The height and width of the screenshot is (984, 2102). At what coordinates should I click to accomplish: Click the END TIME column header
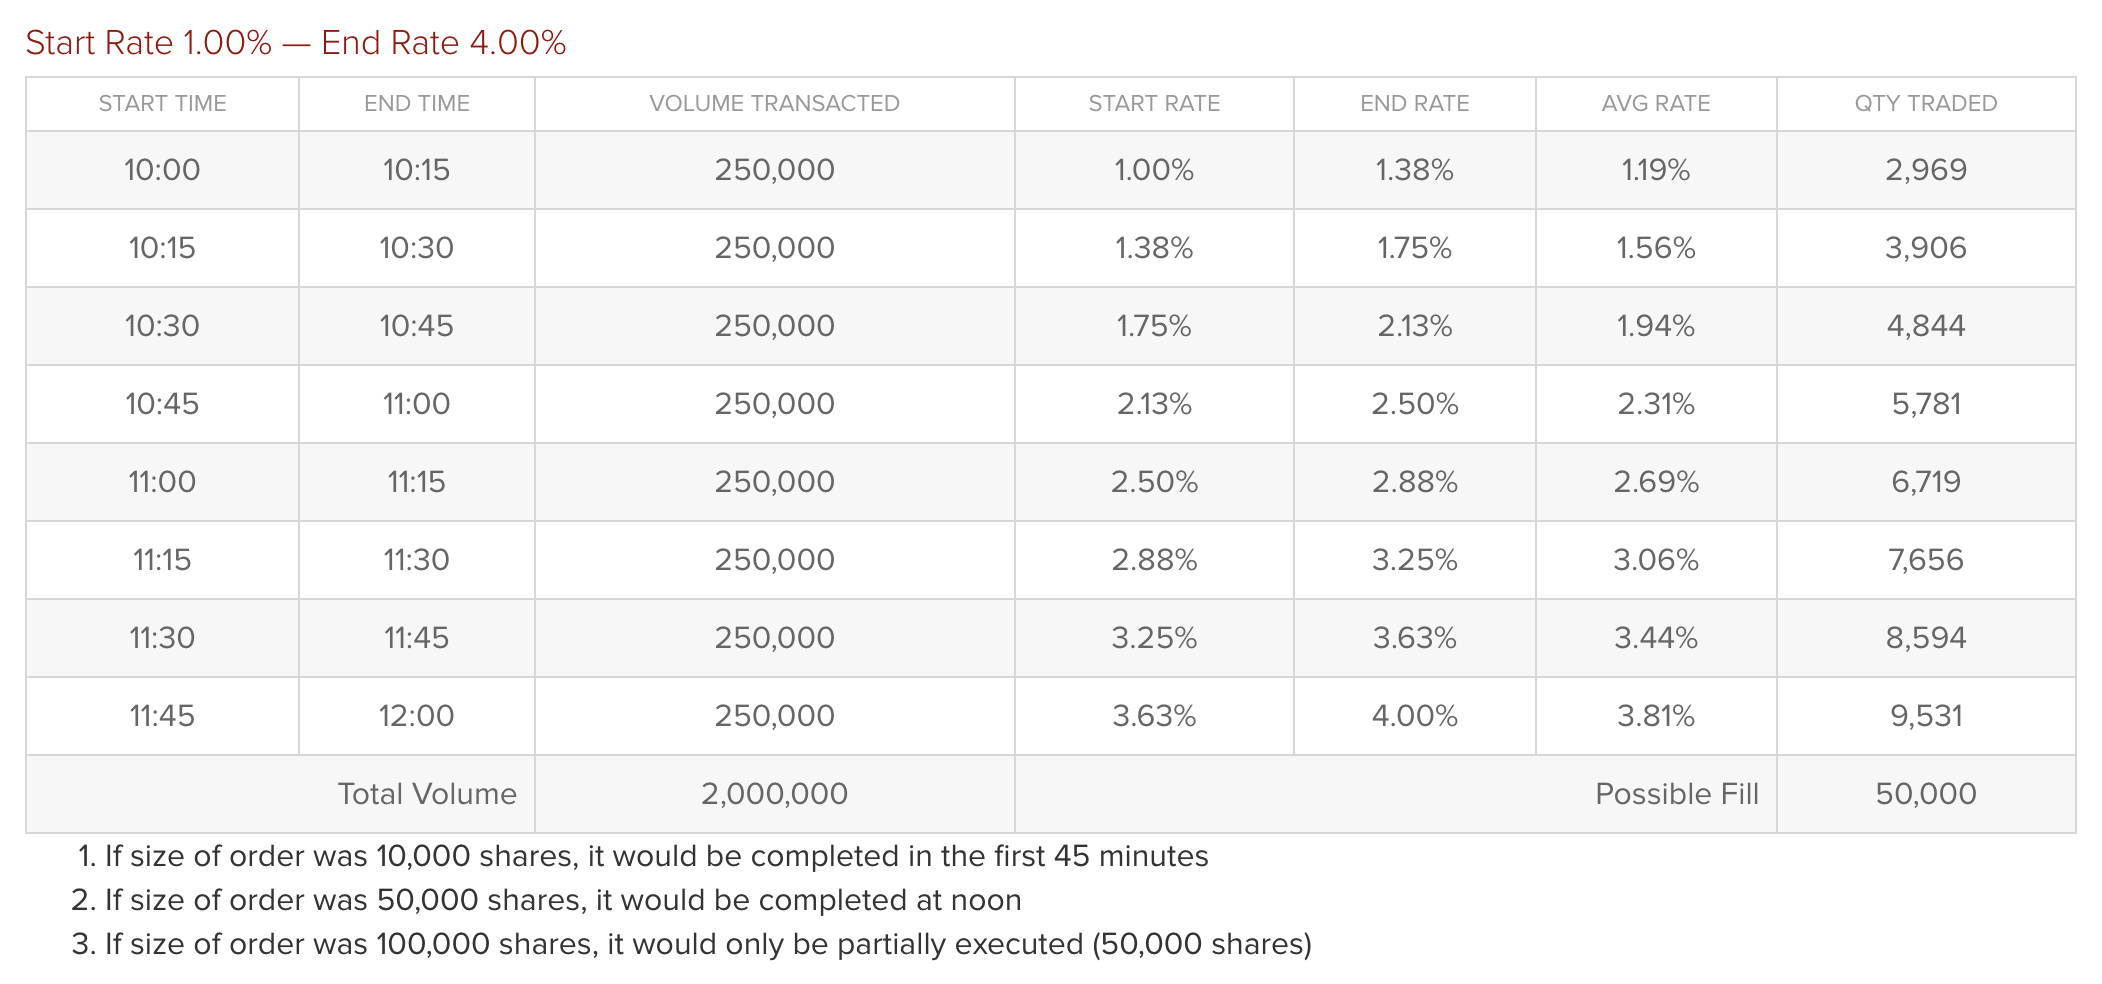coord(416,104)
